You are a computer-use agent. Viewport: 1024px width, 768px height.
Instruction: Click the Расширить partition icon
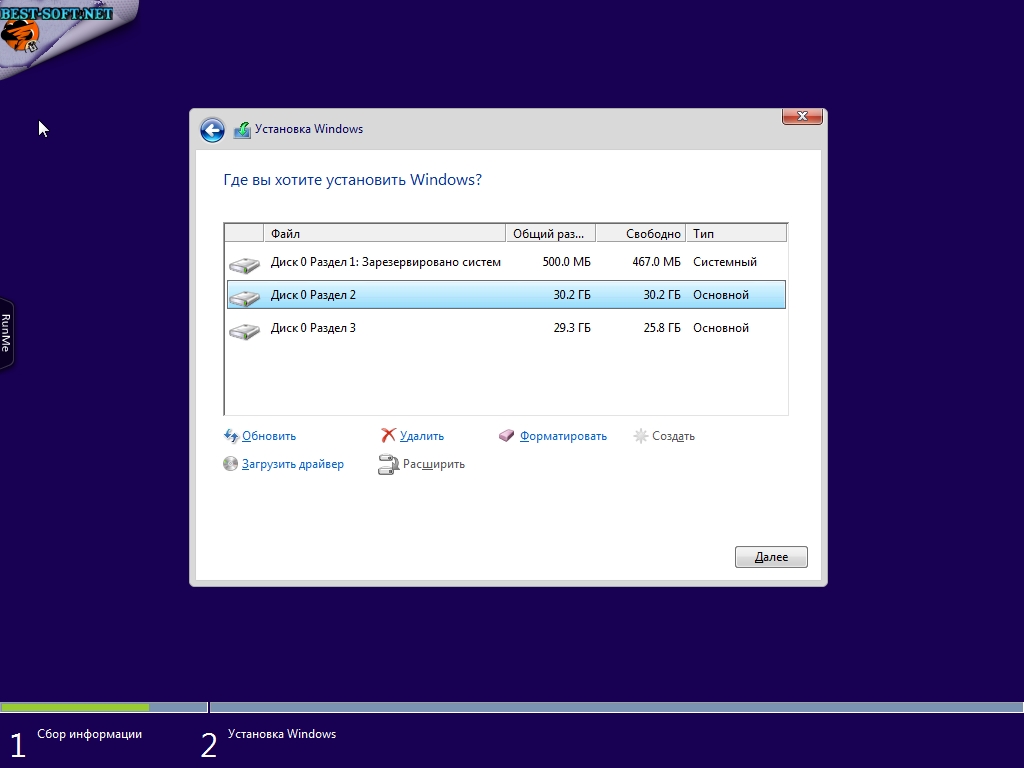(x=388, y=464)
